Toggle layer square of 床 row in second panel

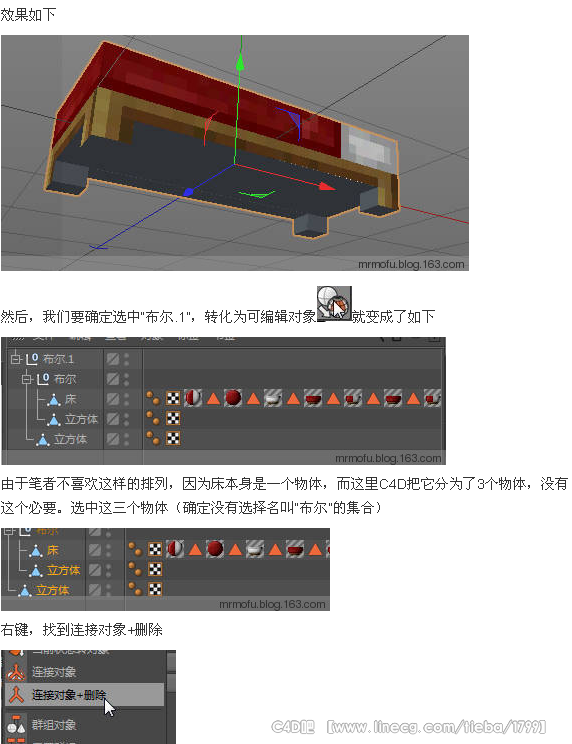[95, 550]
